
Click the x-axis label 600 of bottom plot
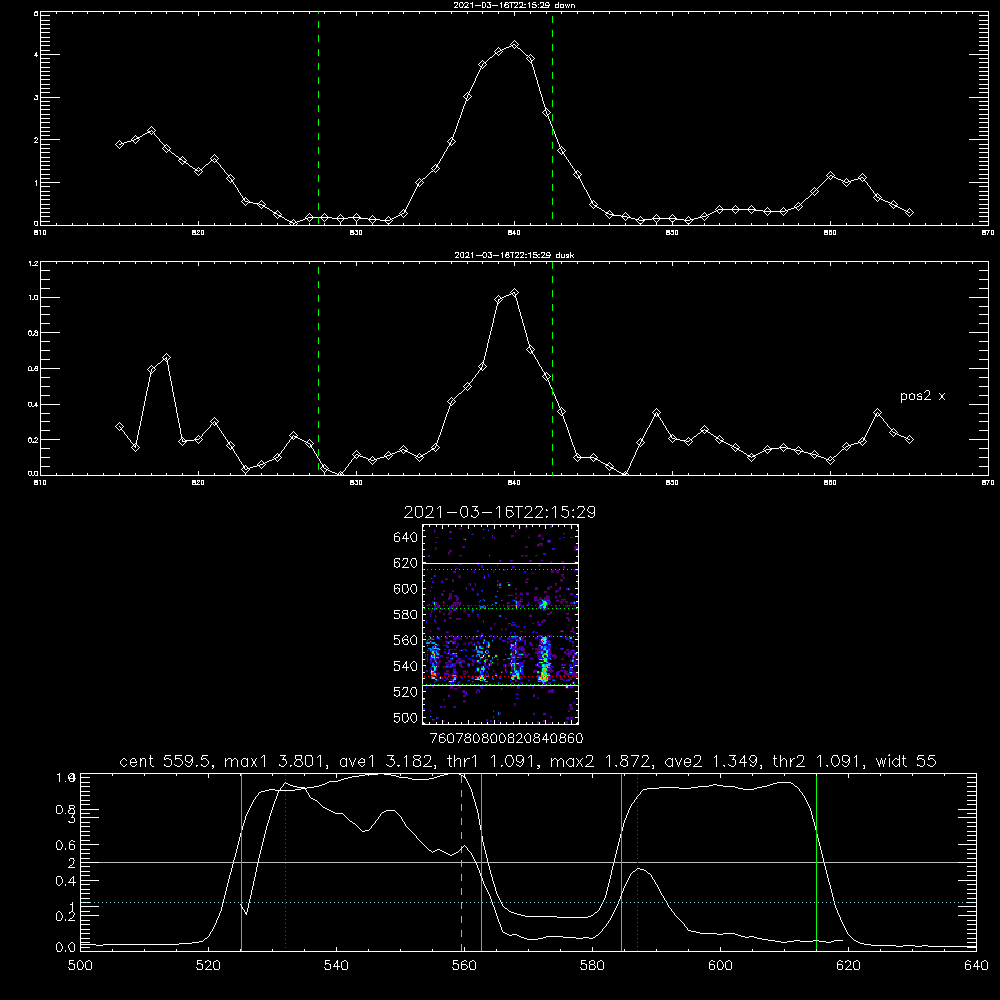click(x=721, y=966)
